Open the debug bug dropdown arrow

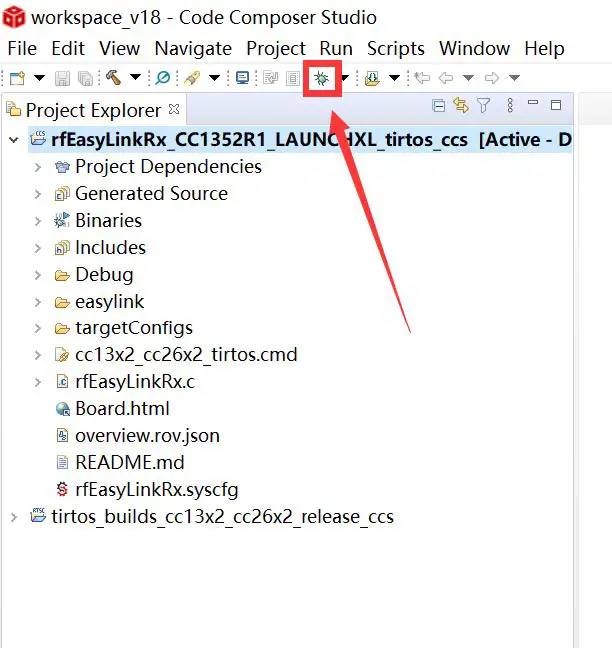pyautogui.click(x=345, y=77)
